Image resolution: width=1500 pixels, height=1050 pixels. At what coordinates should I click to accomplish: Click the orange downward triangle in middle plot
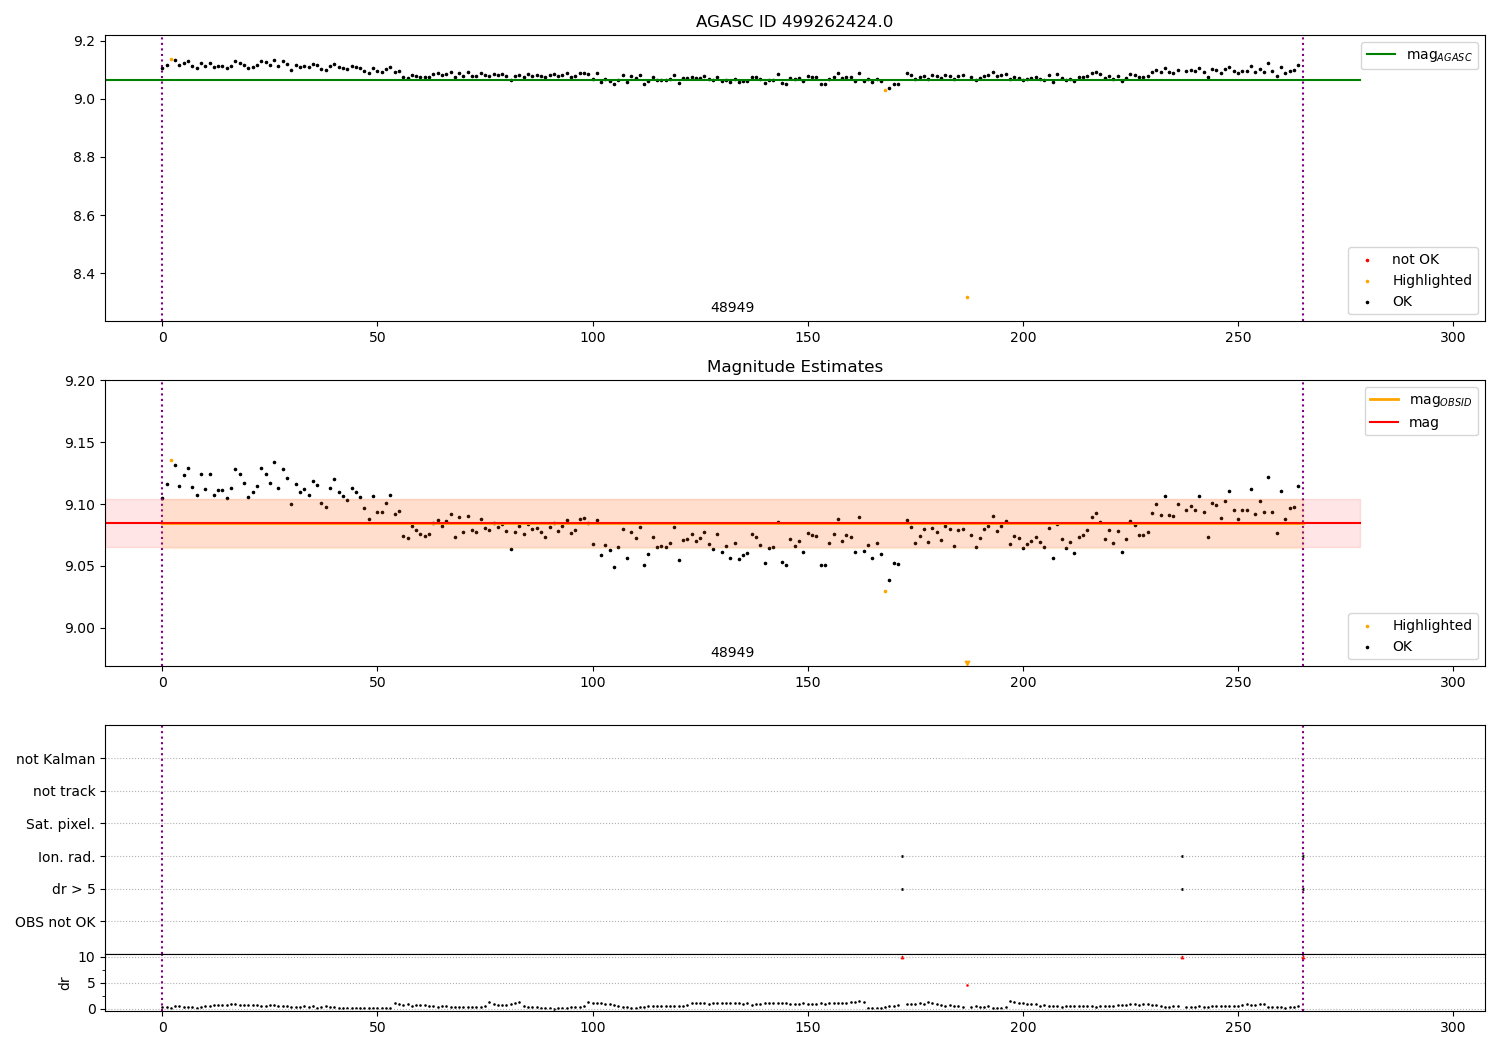pos(967,663)
